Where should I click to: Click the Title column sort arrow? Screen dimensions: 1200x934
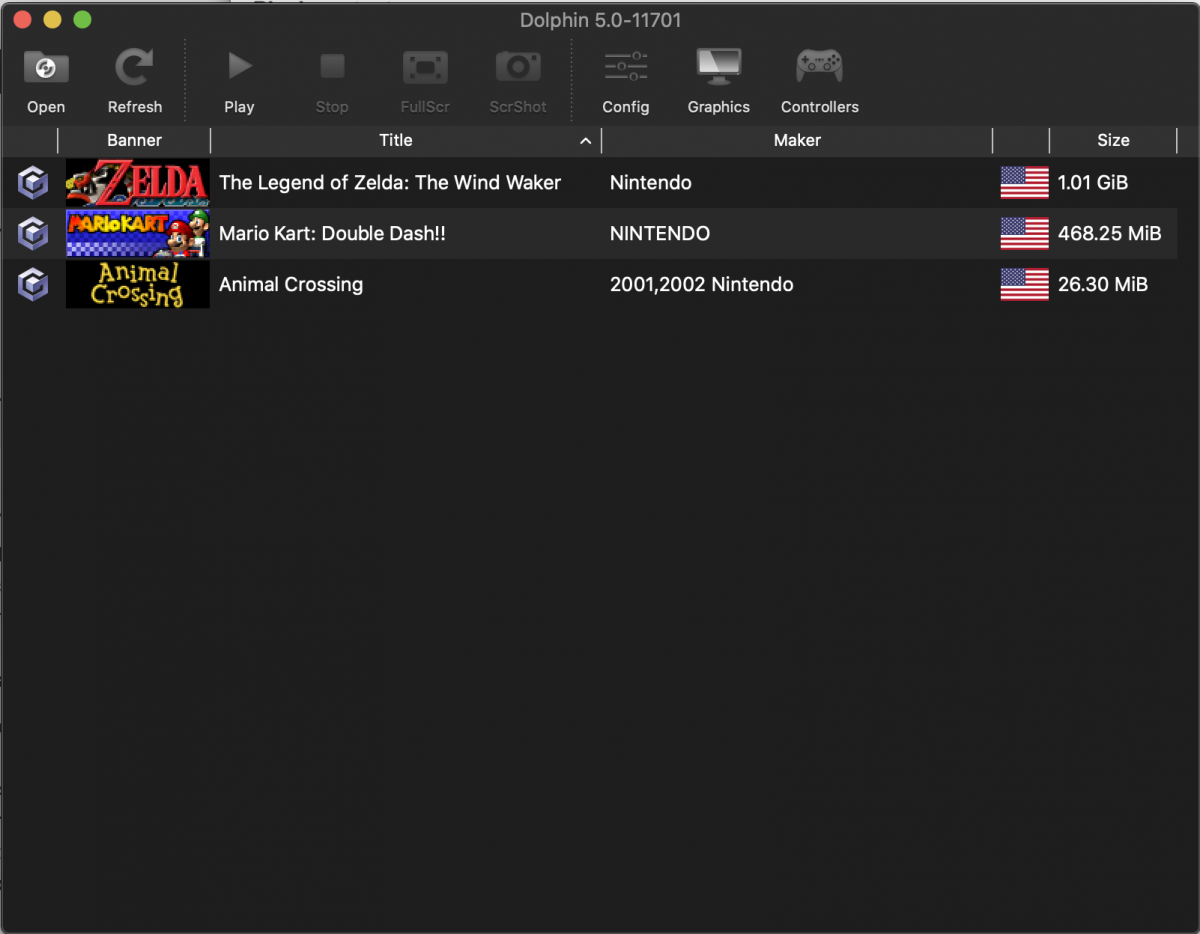pyautogui.click(x=586, y=141)
